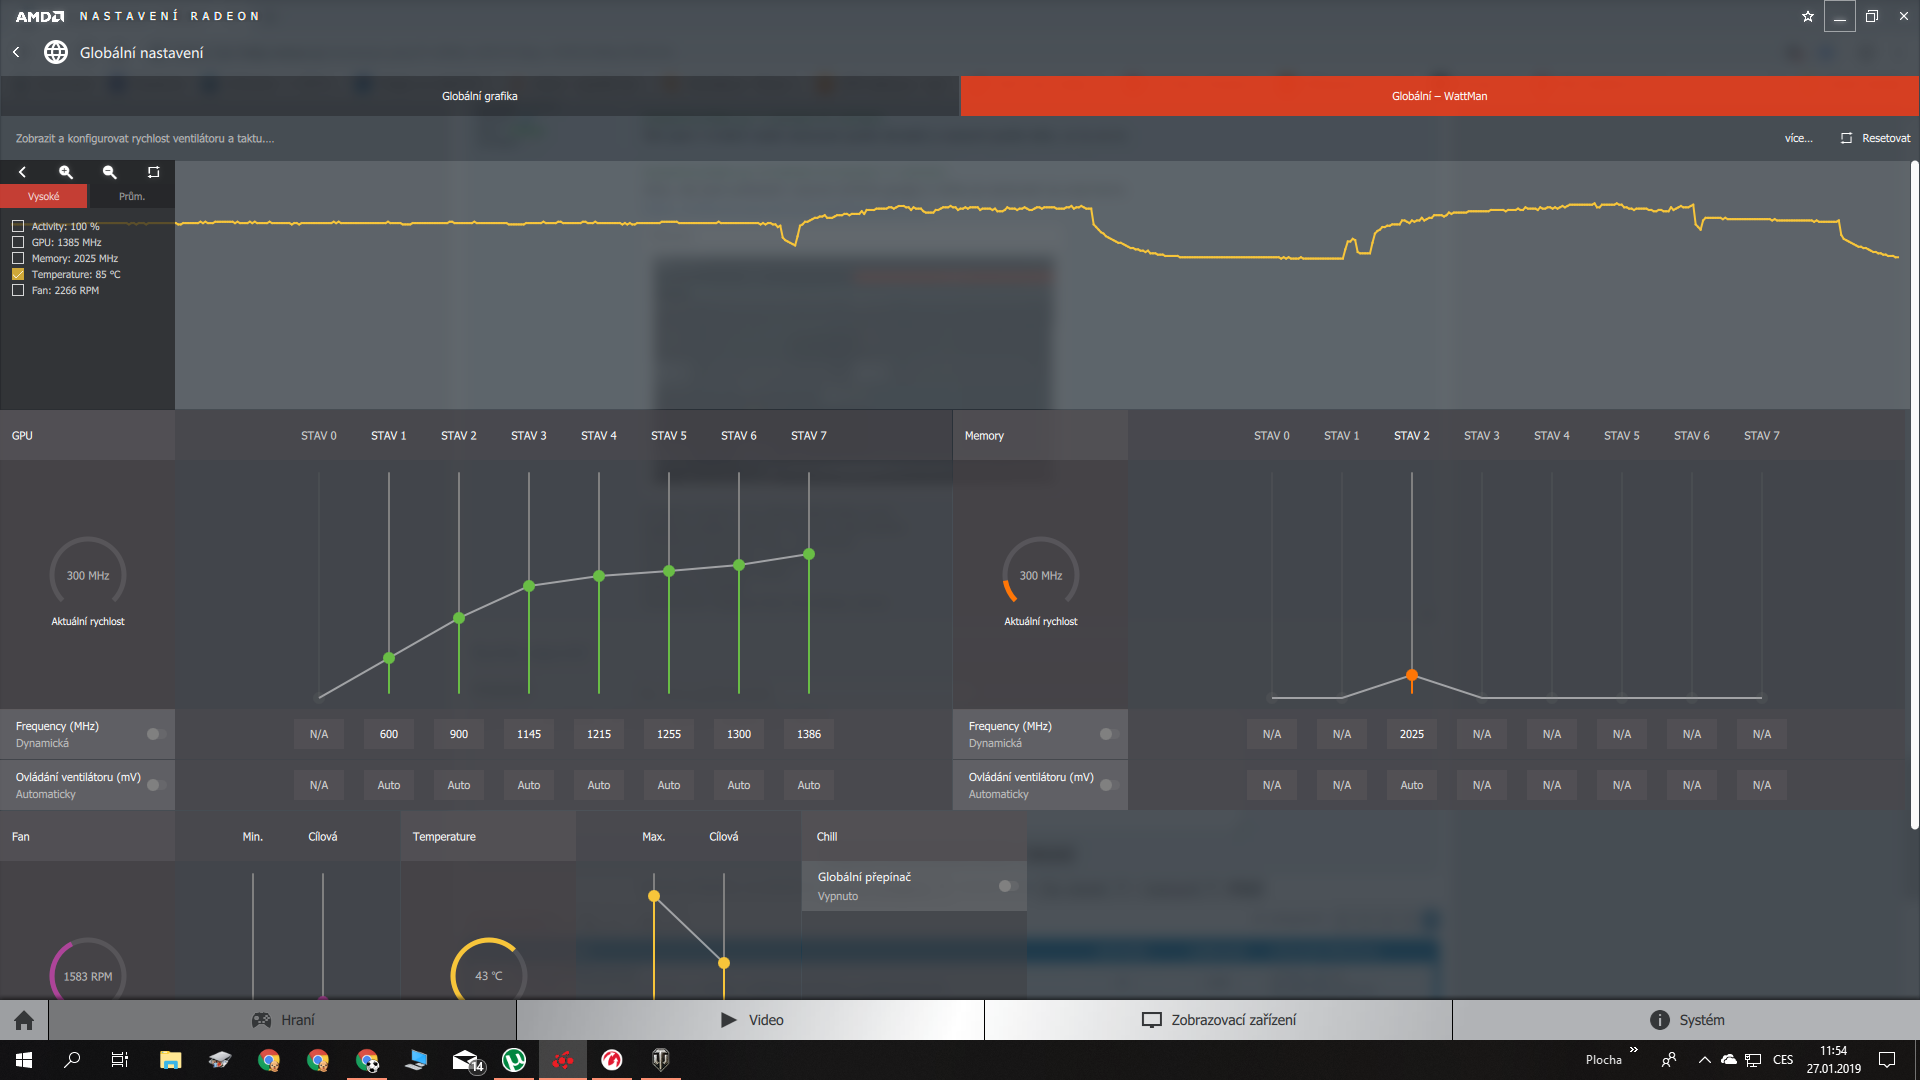Screen dimensions: 1920x1080
Task: Expand the více... options
Action: (1798, 138)
